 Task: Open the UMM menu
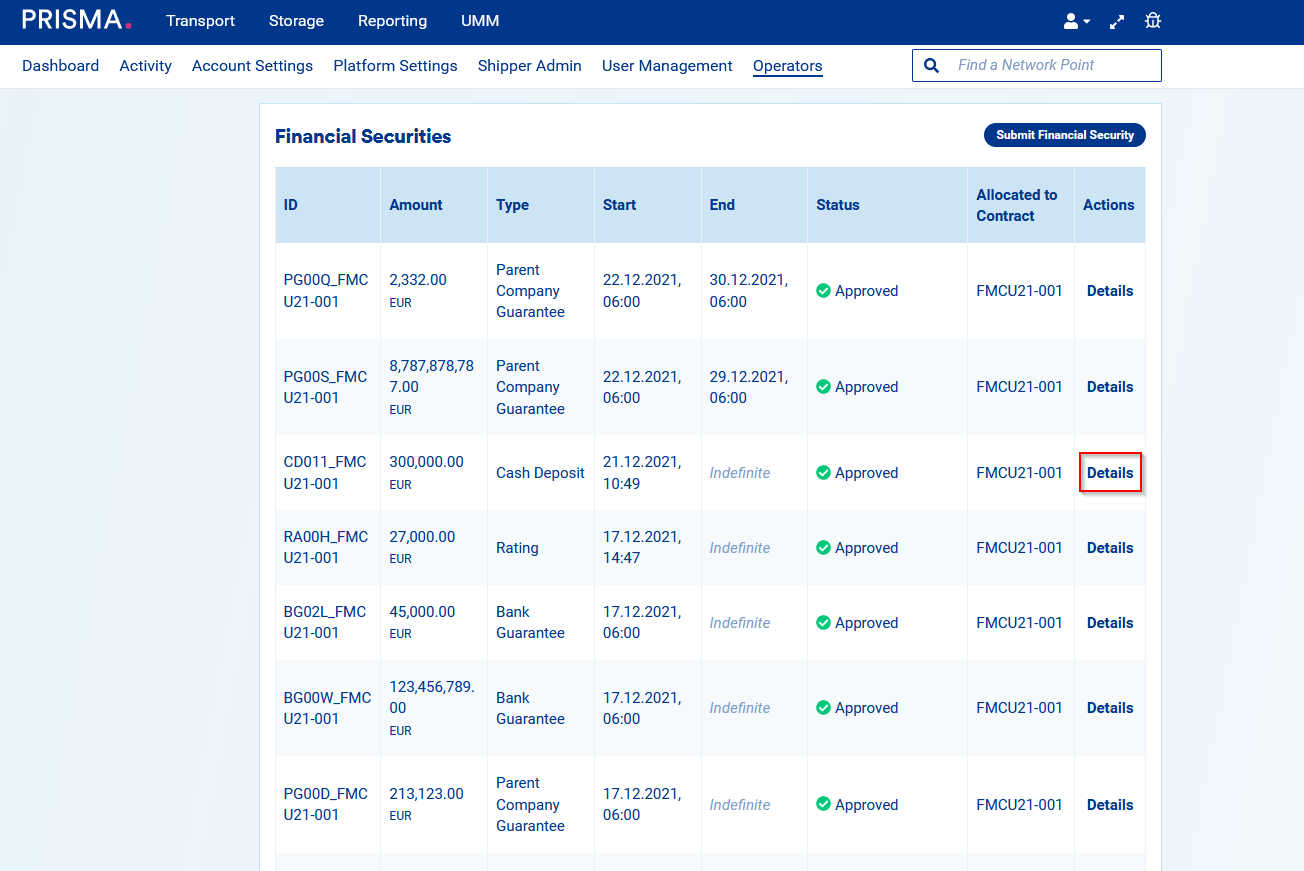[480, 21]
